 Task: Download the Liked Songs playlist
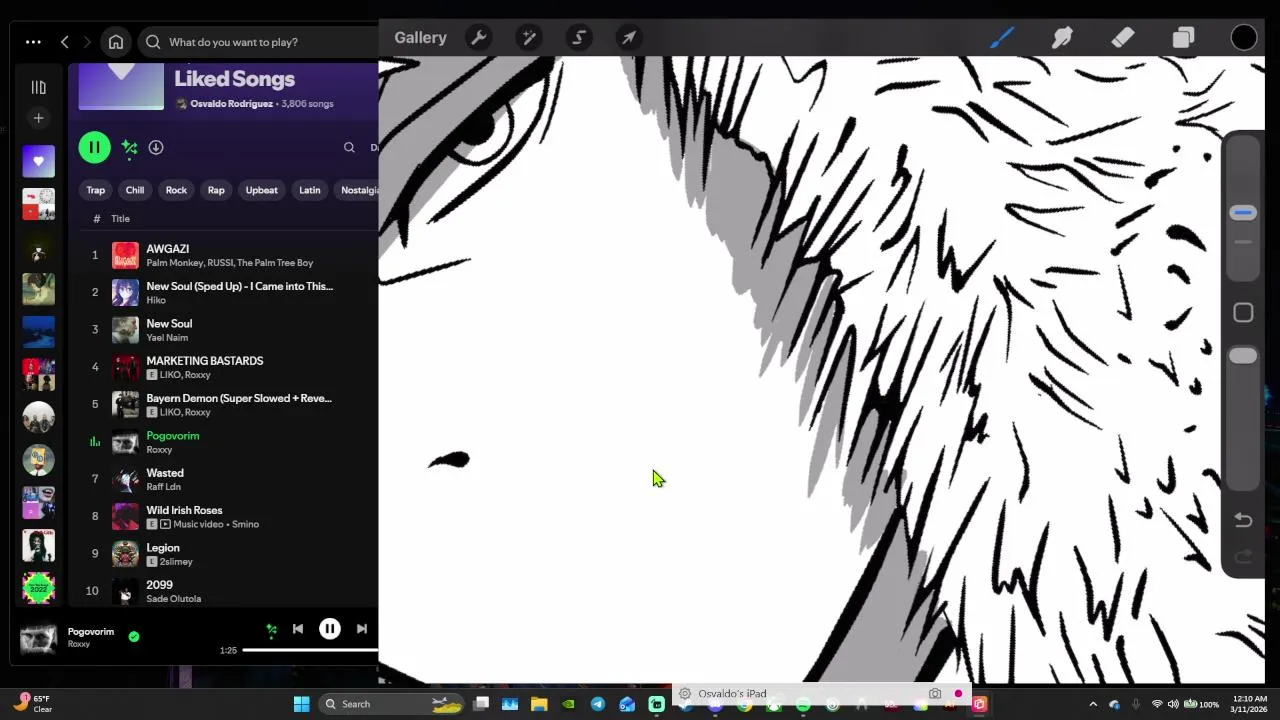click(x=156, y=147)
